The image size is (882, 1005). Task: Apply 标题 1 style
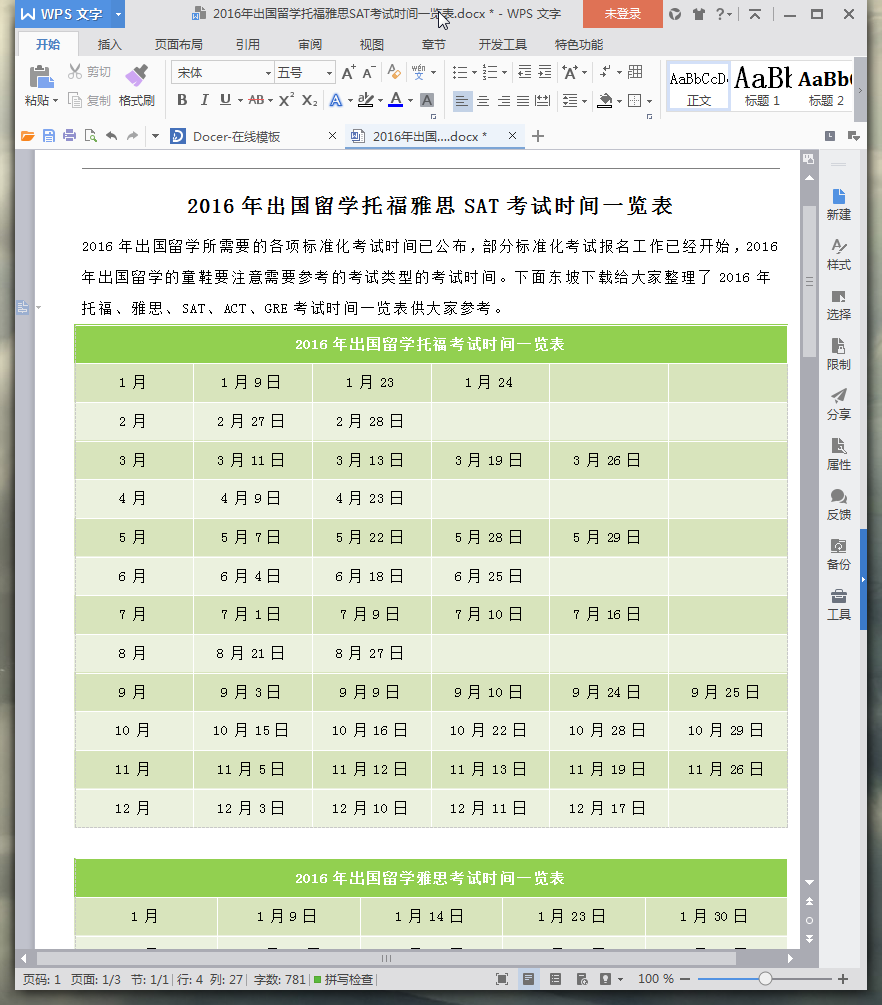pyautogui.click(x=762, y=87)
